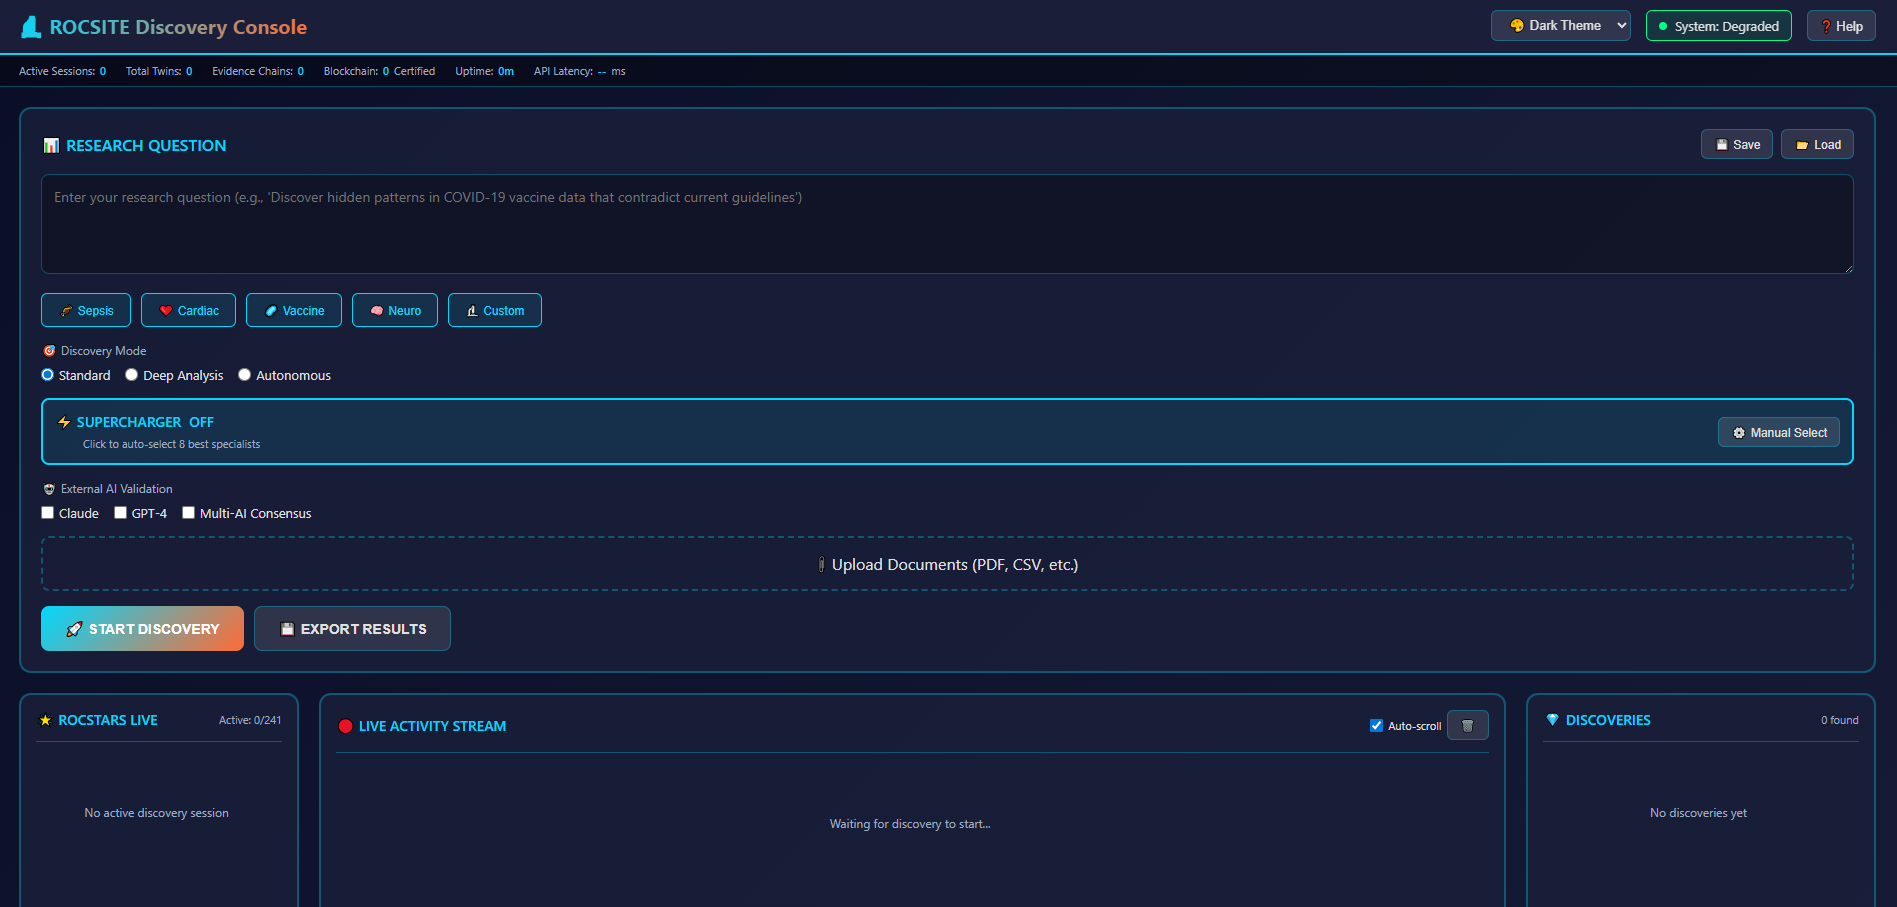This screenshot has width=1897, height=907.
Task: Select the Sepsis preset with syringe icon
Action: (85, 310)
